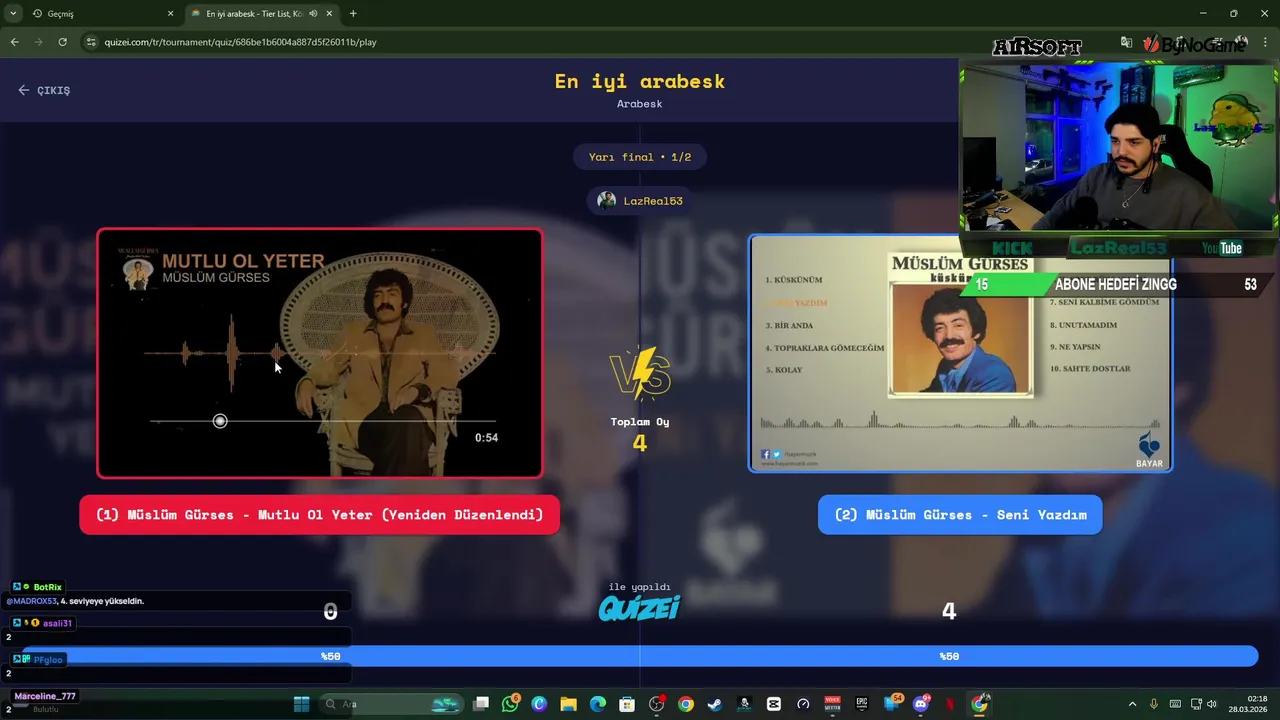The image size is (1280, 720).
Task: Click the blue %50 vote progress bar
Action: (x=640, y=656)
